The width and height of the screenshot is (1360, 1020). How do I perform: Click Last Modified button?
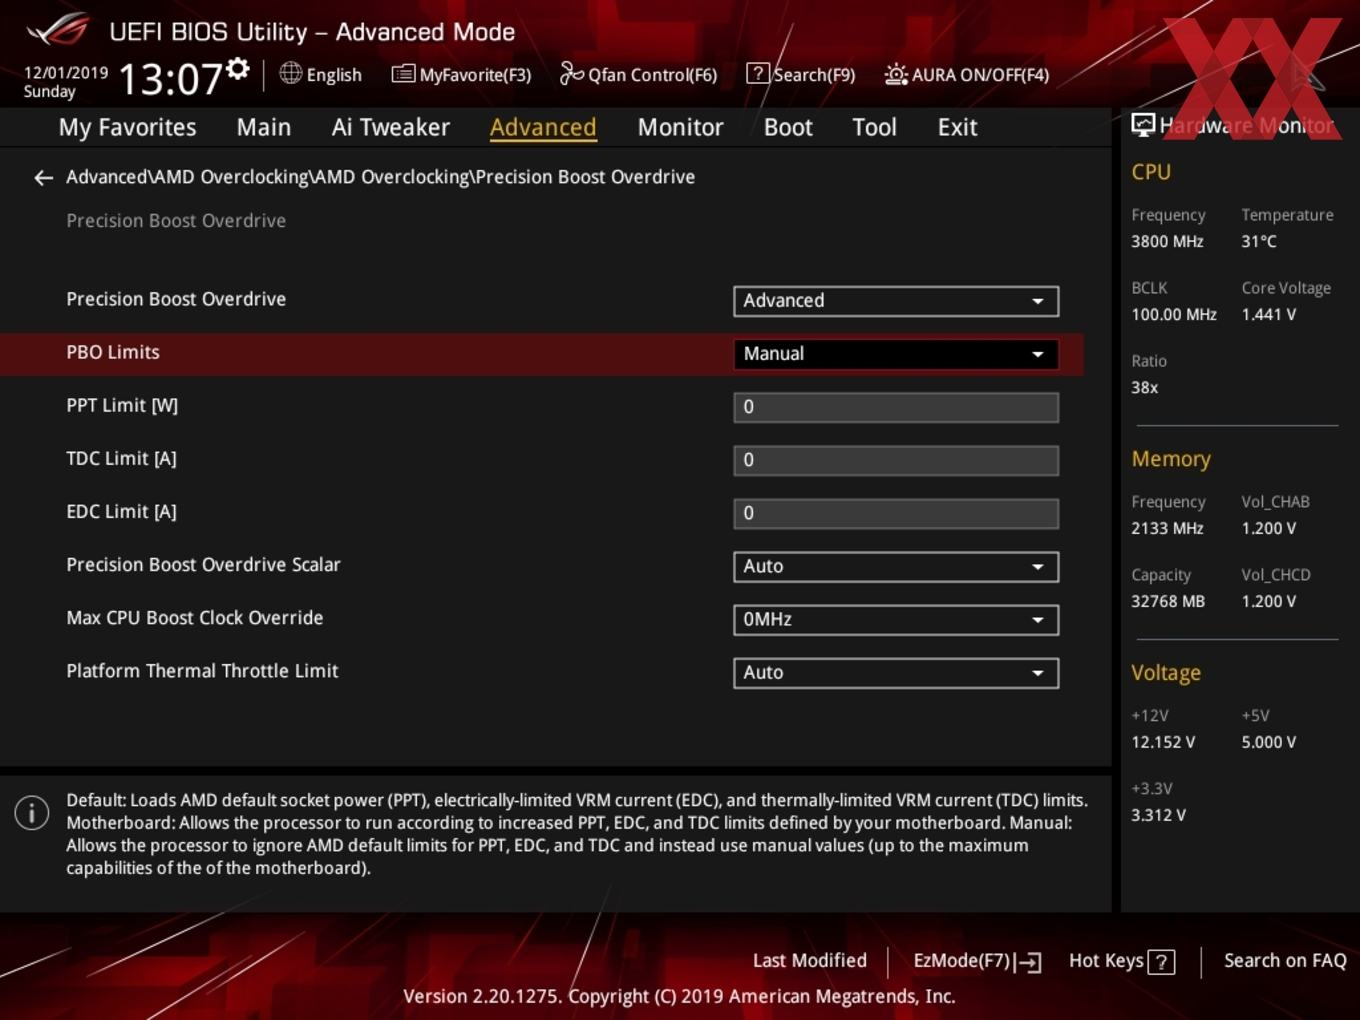coord(809,961)
